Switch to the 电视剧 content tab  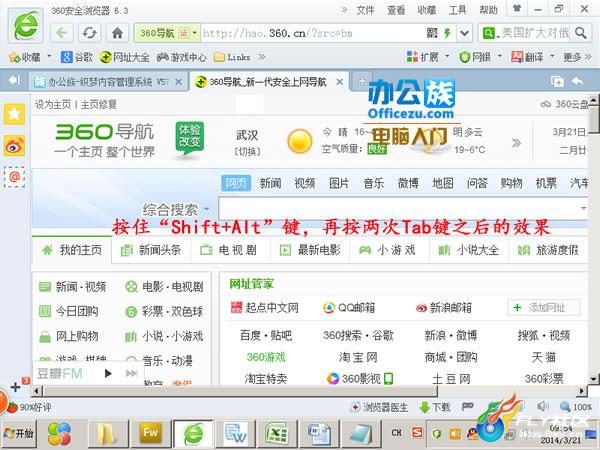(231, 250)
